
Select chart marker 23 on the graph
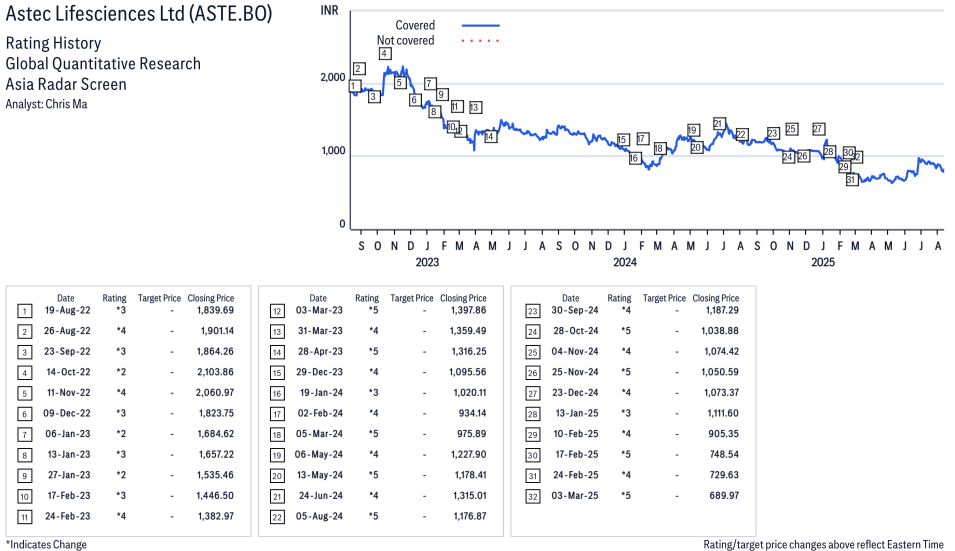(x=773, y=133)
